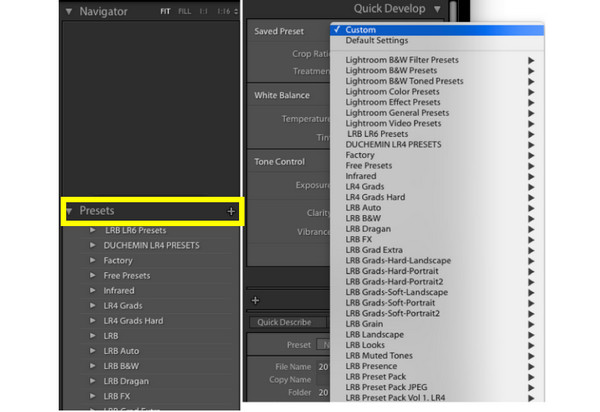Open LRB Grain submenu
Image resolution: width=600 pixels, height=412 pixels.
click(x=437, y=324)
